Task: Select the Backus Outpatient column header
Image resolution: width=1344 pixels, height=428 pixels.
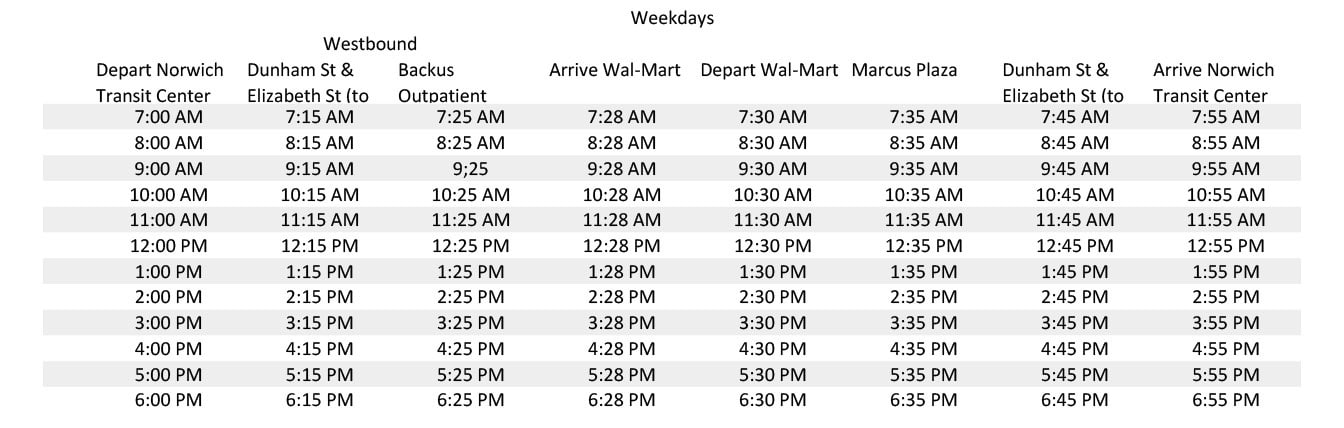Action: 442,83
